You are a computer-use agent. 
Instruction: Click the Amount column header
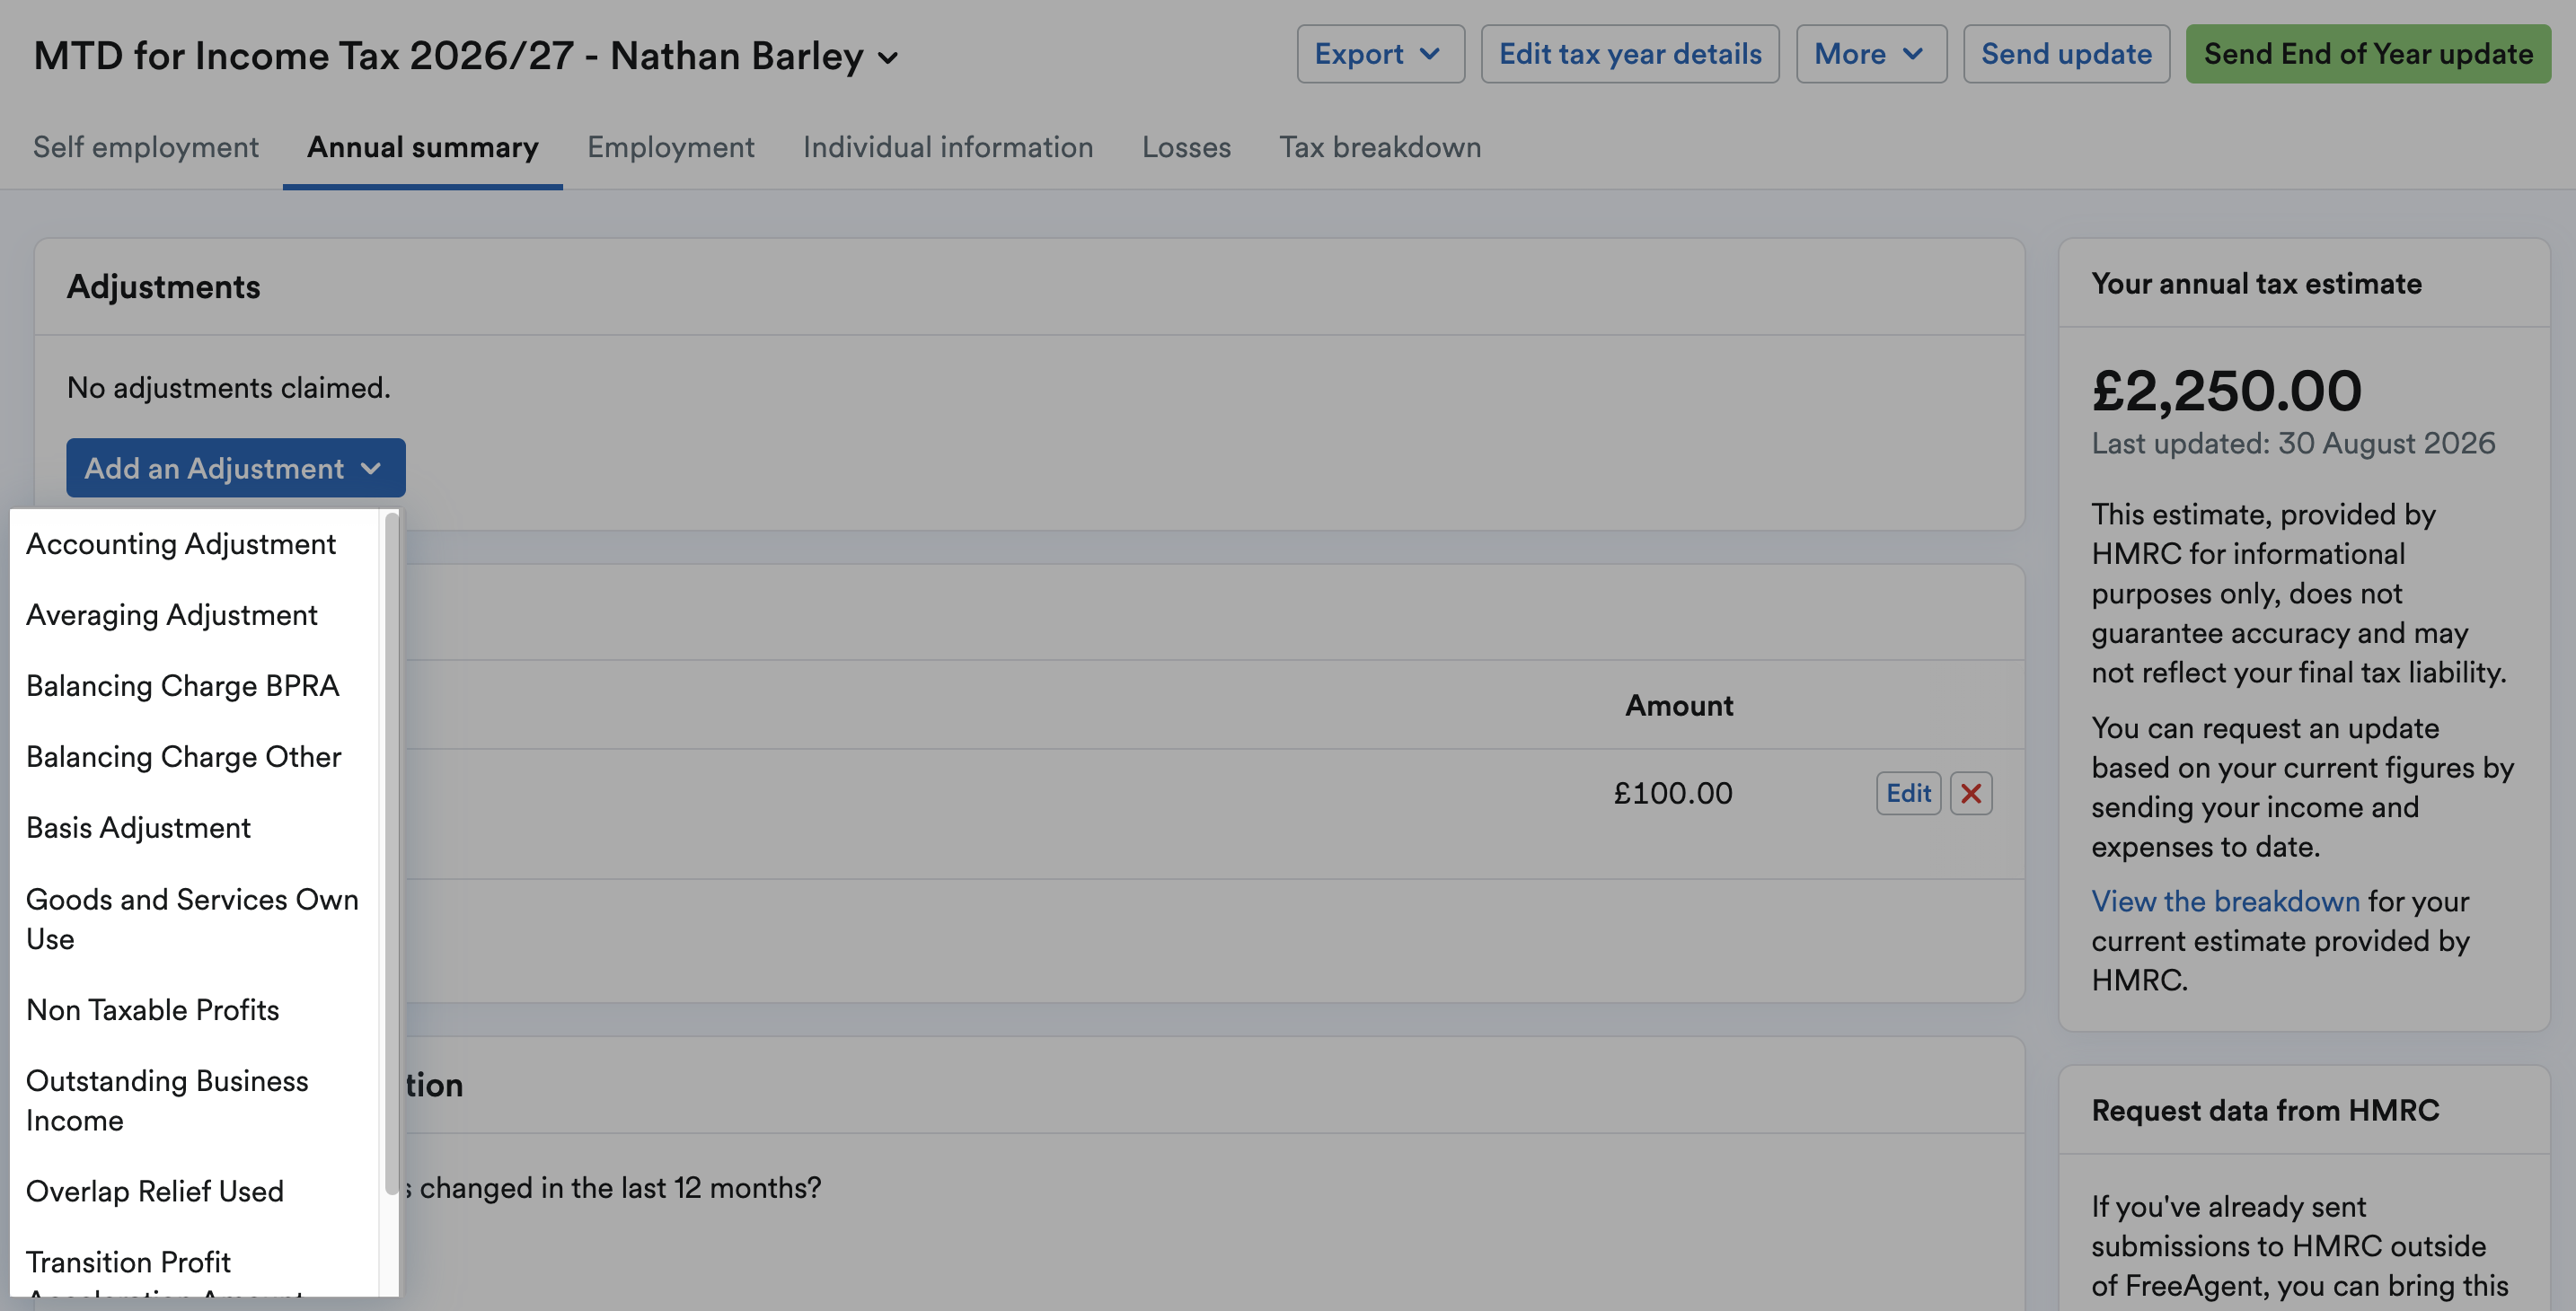point(1678,706)
